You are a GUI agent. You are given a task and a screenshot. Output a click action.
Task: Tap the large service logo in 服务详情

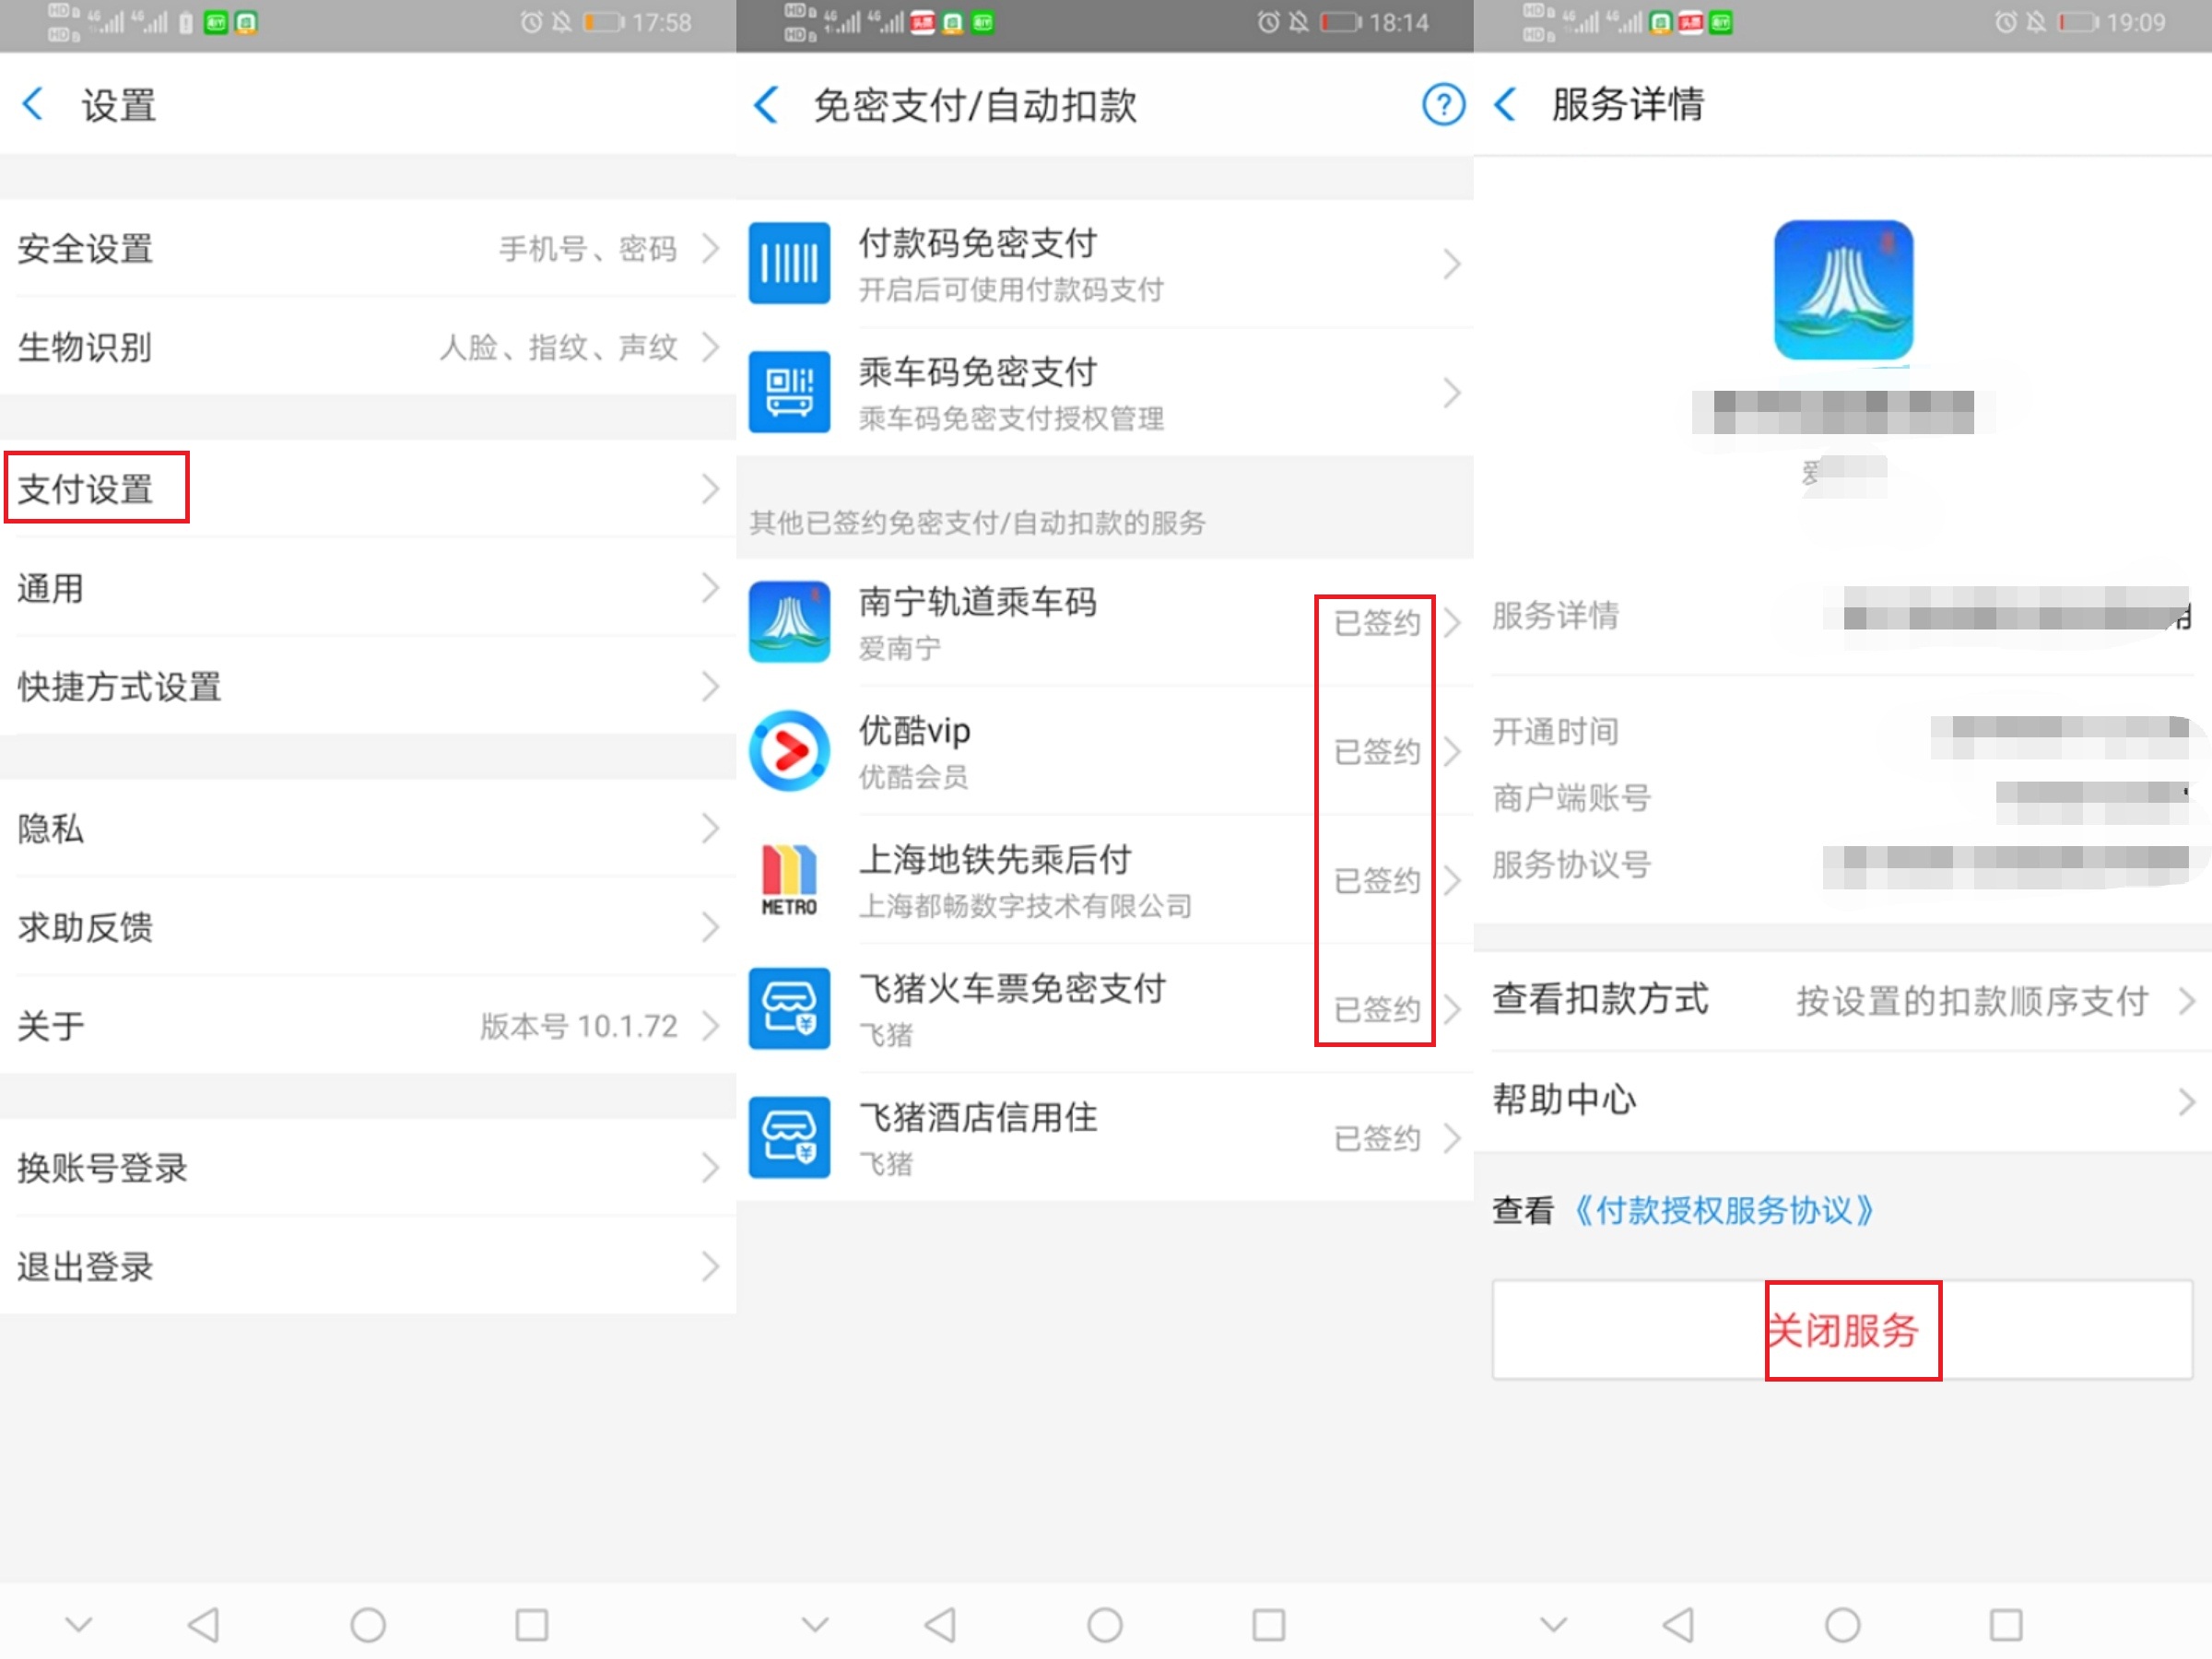pyautogui.click(x=1843, y=290)
